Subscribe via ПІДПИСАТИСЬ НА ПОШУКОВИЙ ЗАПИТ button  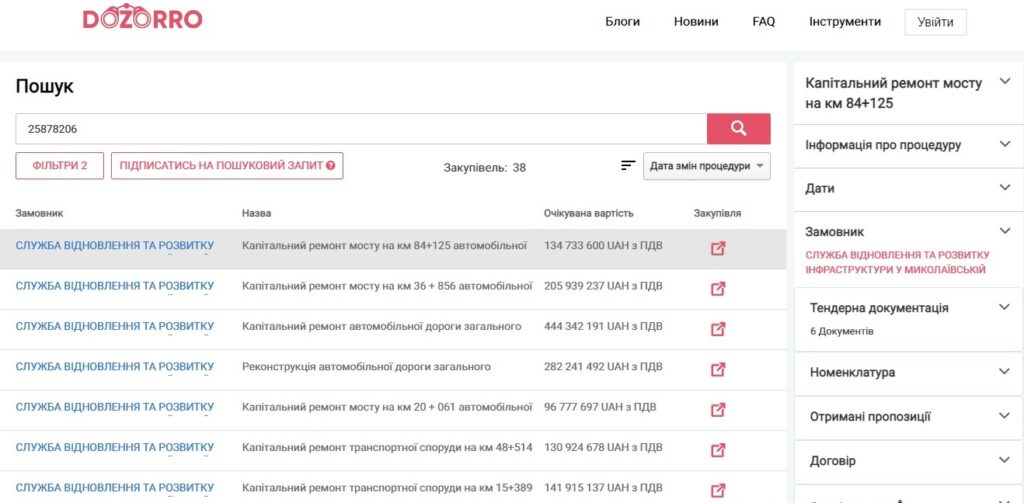click(x=227, y=166)
